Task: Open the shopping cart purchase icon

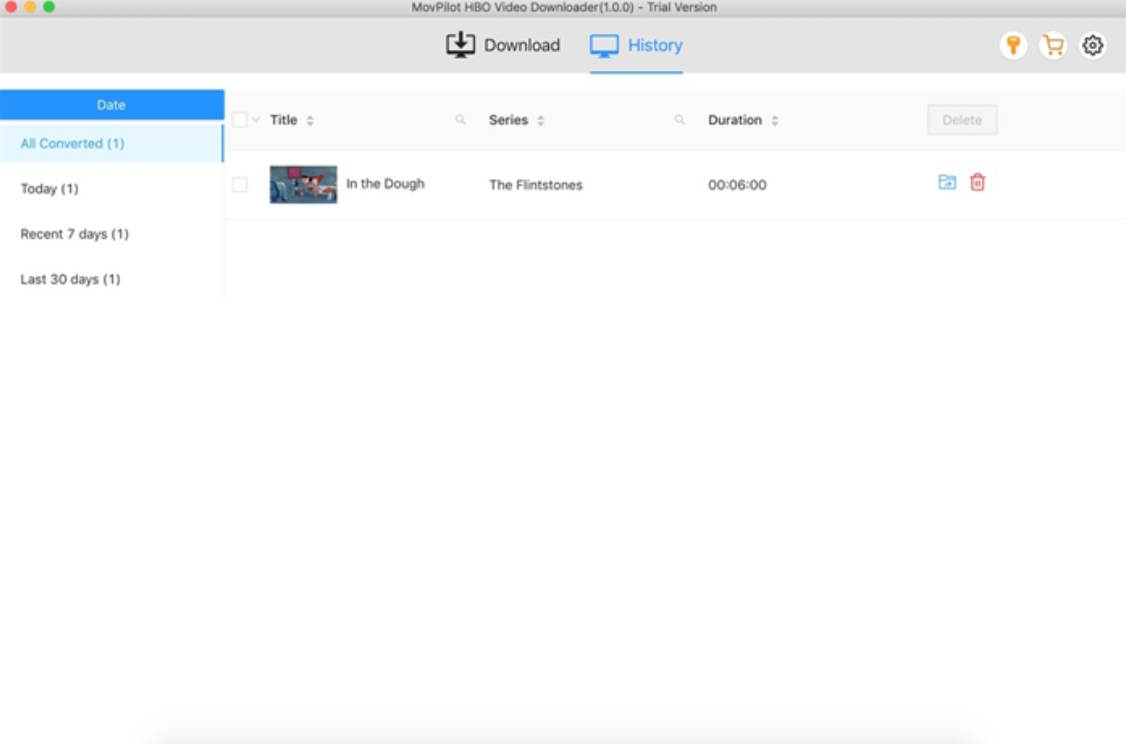Action: [1052, 45]
